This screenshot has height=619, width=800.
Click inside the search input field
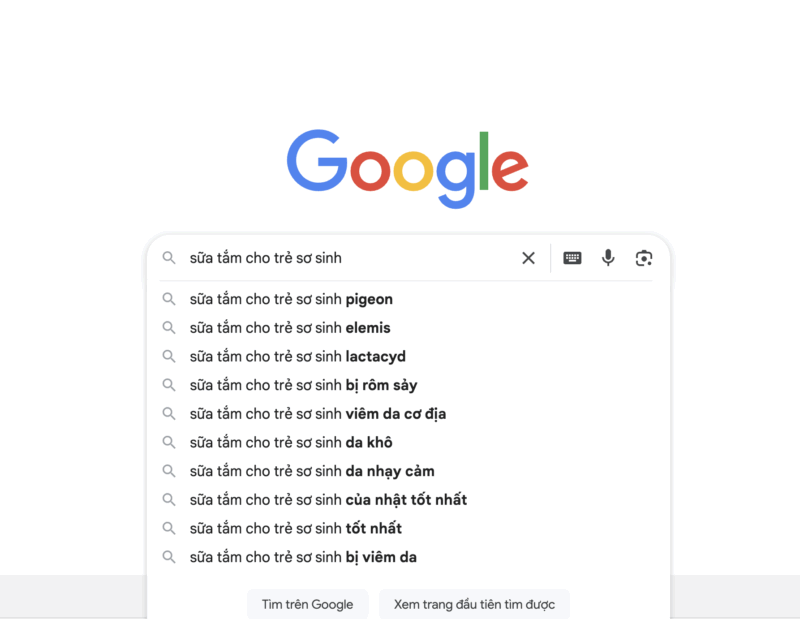pyautogui.click(x=340, y=258)
